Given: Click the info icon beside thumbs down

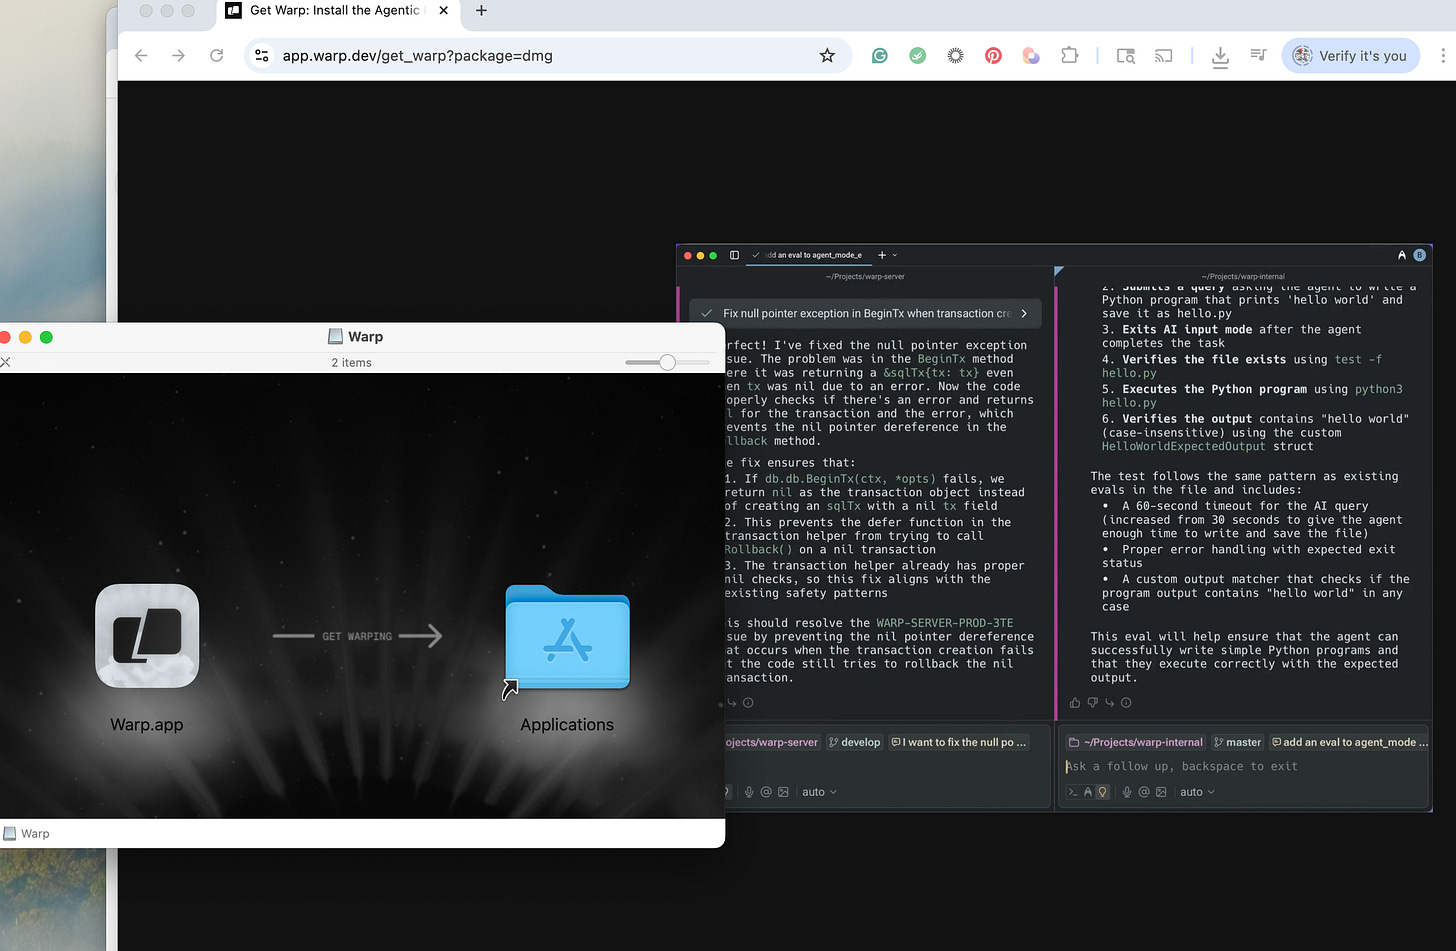Looking at the screenshot, I should tap(1126, 702).
